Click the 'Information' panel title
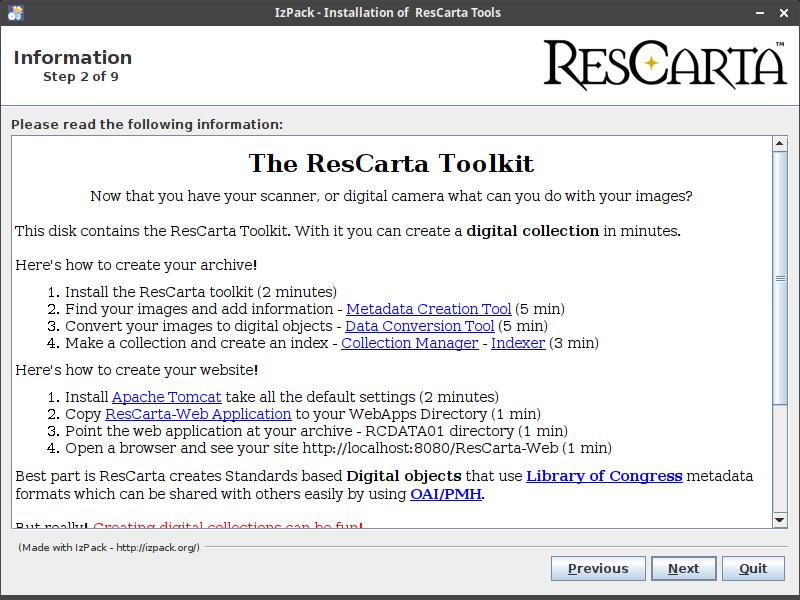 pos(72,57)
